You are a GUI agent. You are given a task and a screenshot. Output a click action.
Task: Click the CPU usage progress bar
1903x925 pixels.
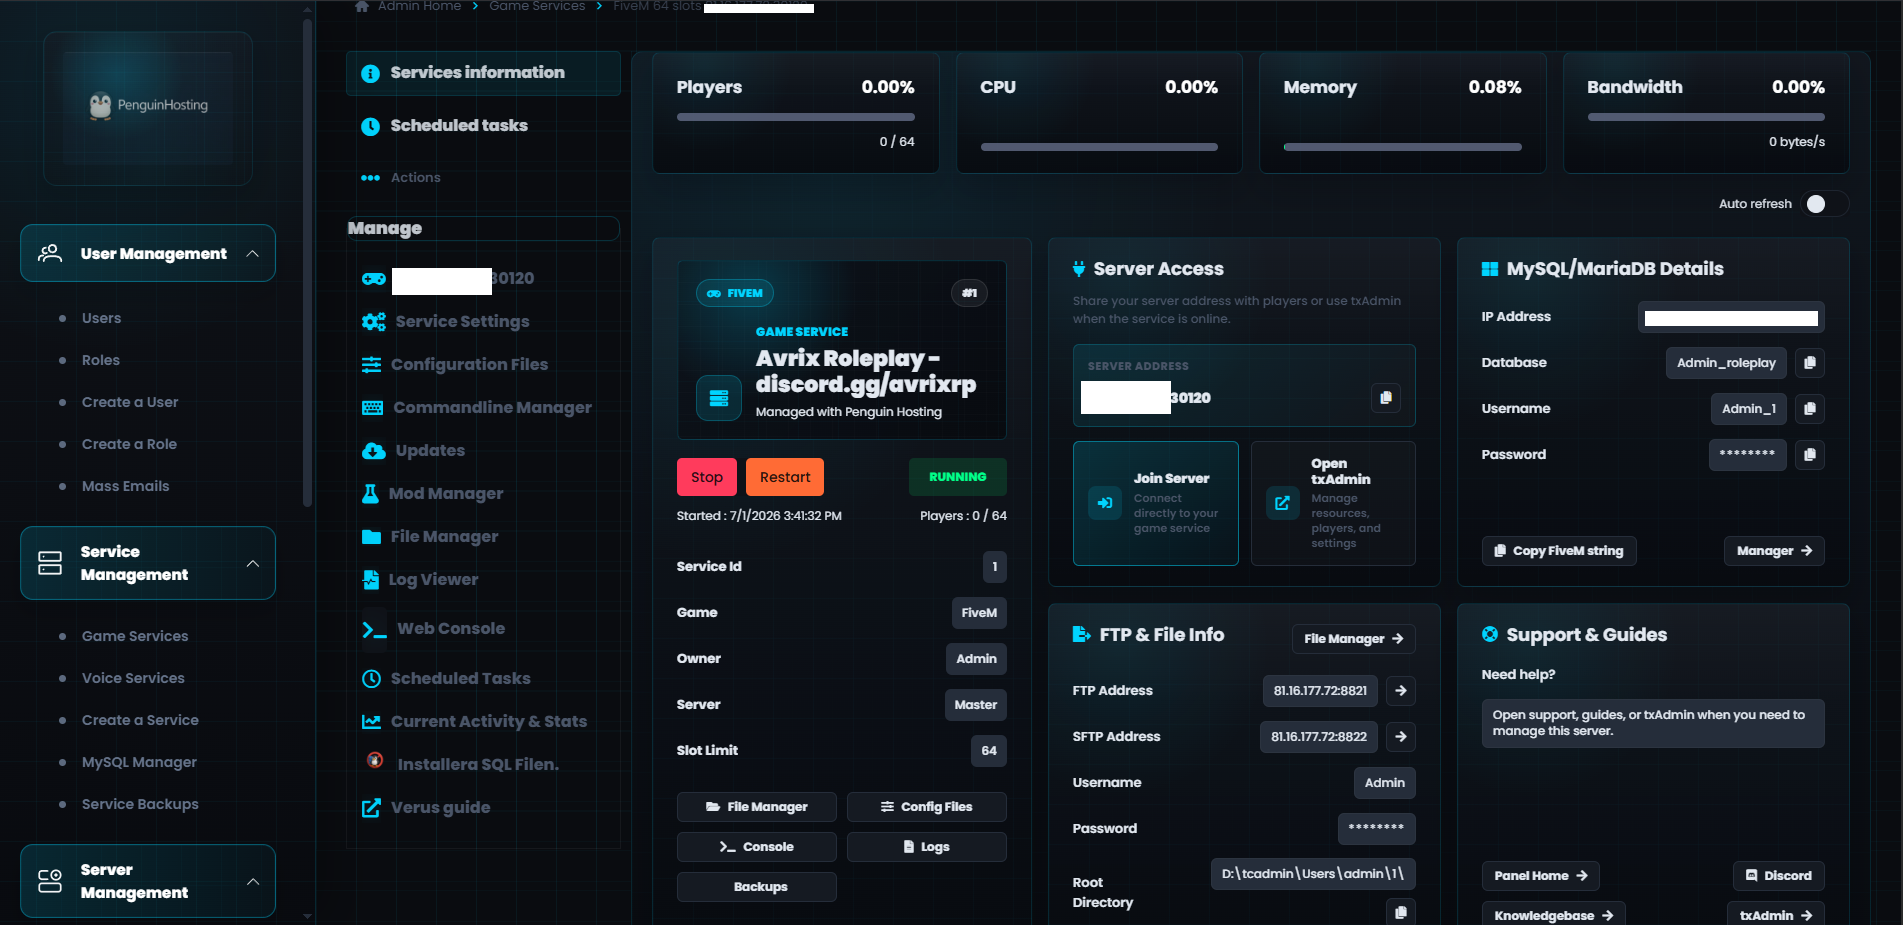pyautogui.click(x=1099, y=147)
